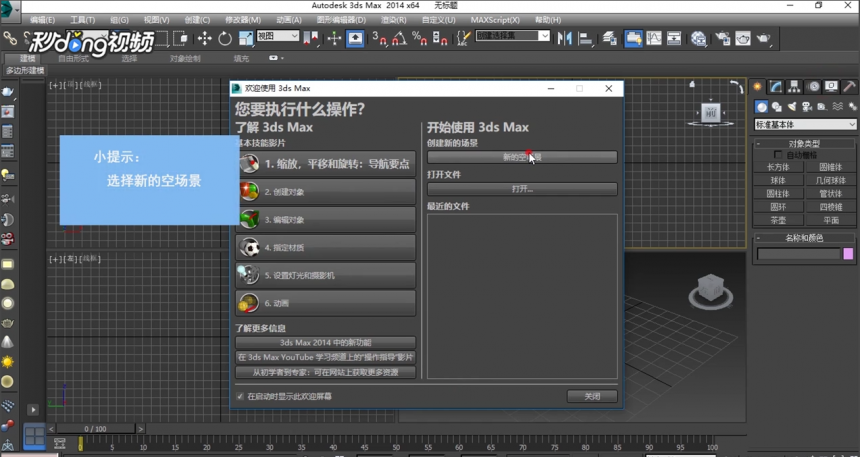Toggle the percent snap icon
Image resolution: width=860 pixels, height=457 pixels.
click(x=420, y=38)
